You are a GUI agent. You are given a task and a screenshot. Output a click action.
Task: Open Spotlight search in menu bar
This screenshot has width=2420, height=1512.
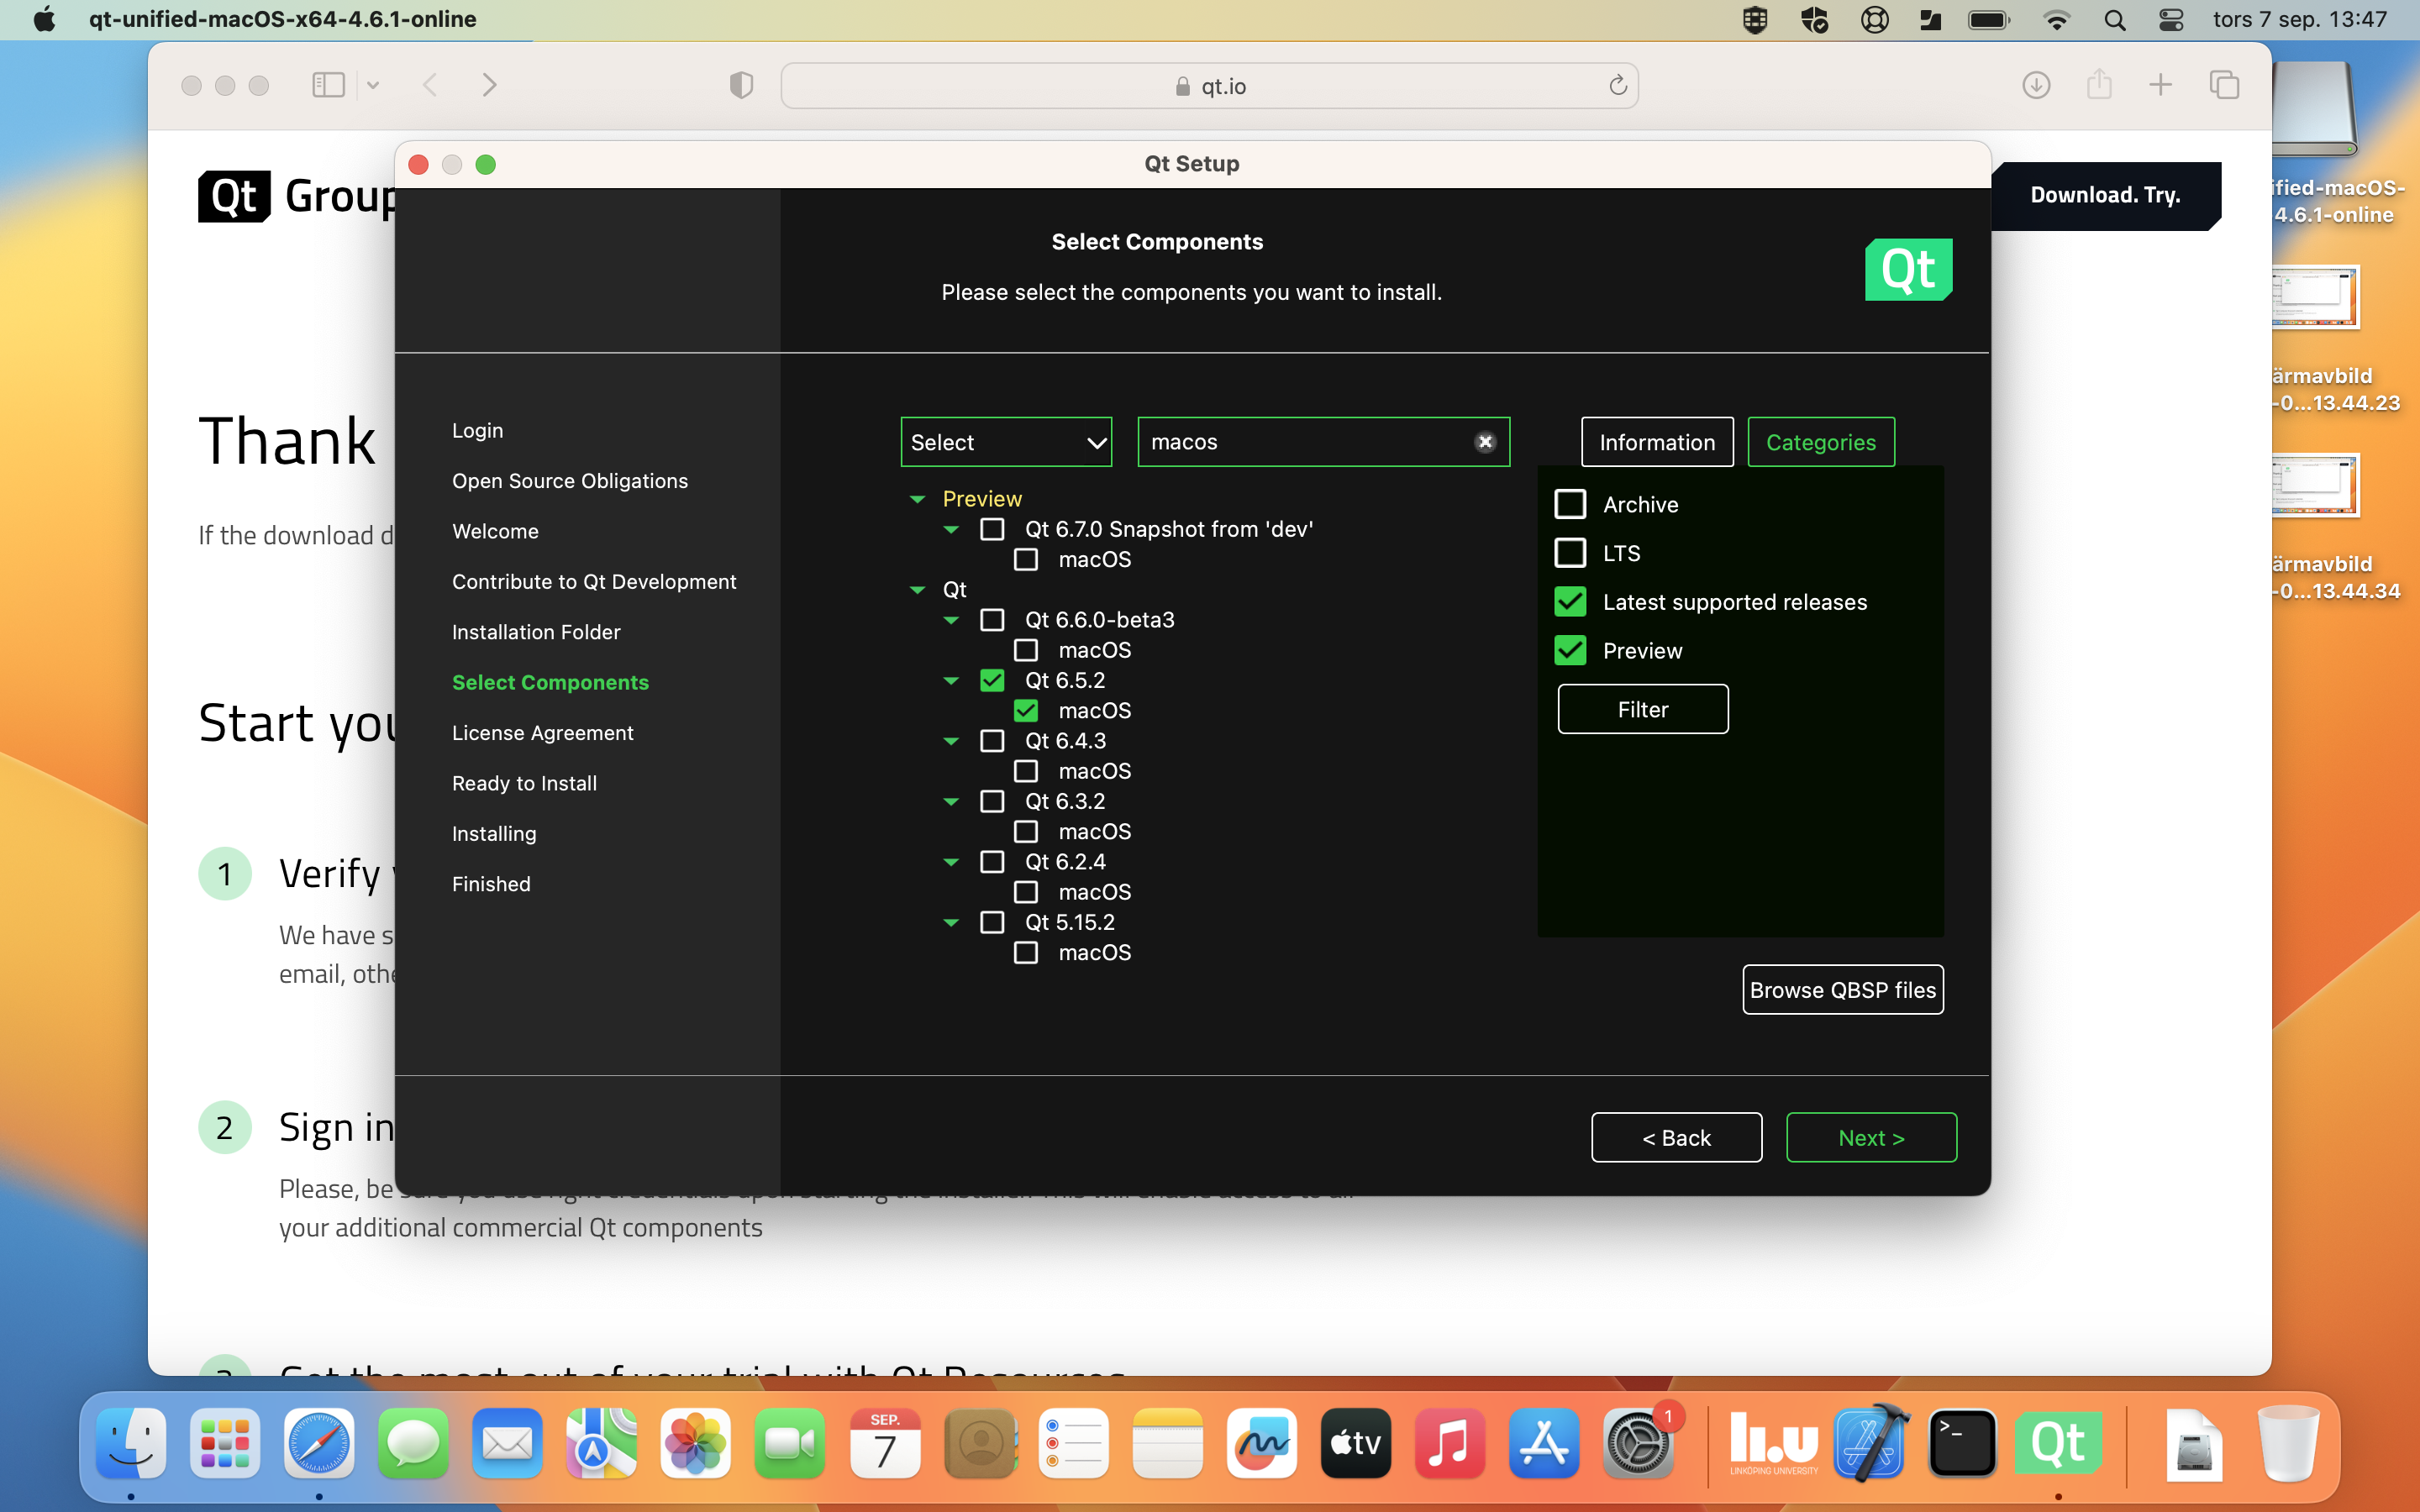tap(2114, 19)
